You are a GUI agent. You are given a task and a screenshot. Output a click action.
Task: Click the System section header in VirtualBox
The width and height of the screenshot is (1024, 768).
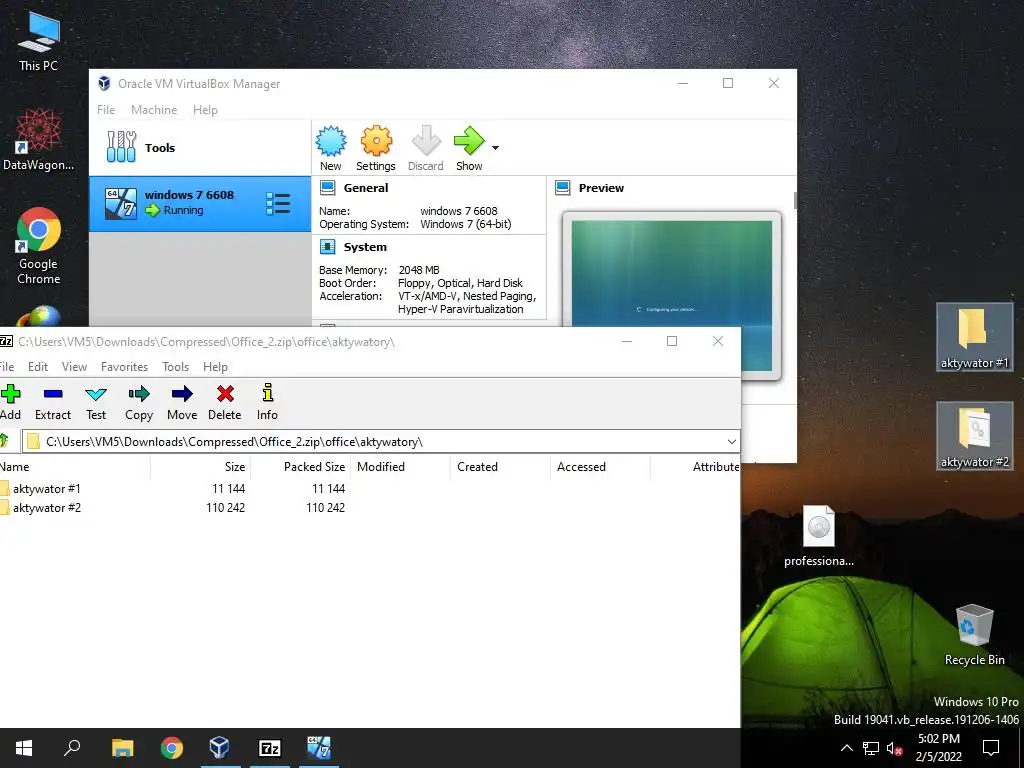pos(365,247)
